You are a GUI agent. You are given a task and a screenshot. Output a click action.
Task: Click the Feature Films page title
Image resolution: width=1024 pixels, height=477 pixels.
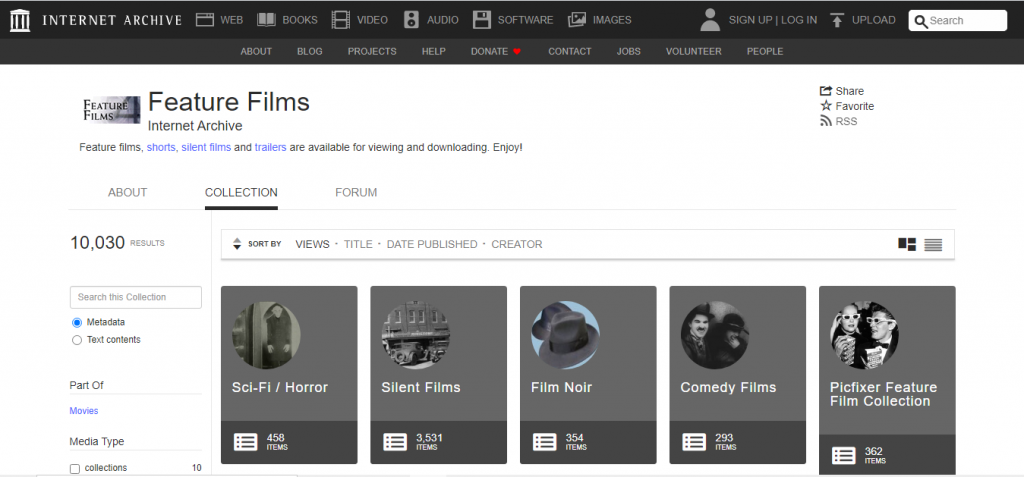pos(229,102)
